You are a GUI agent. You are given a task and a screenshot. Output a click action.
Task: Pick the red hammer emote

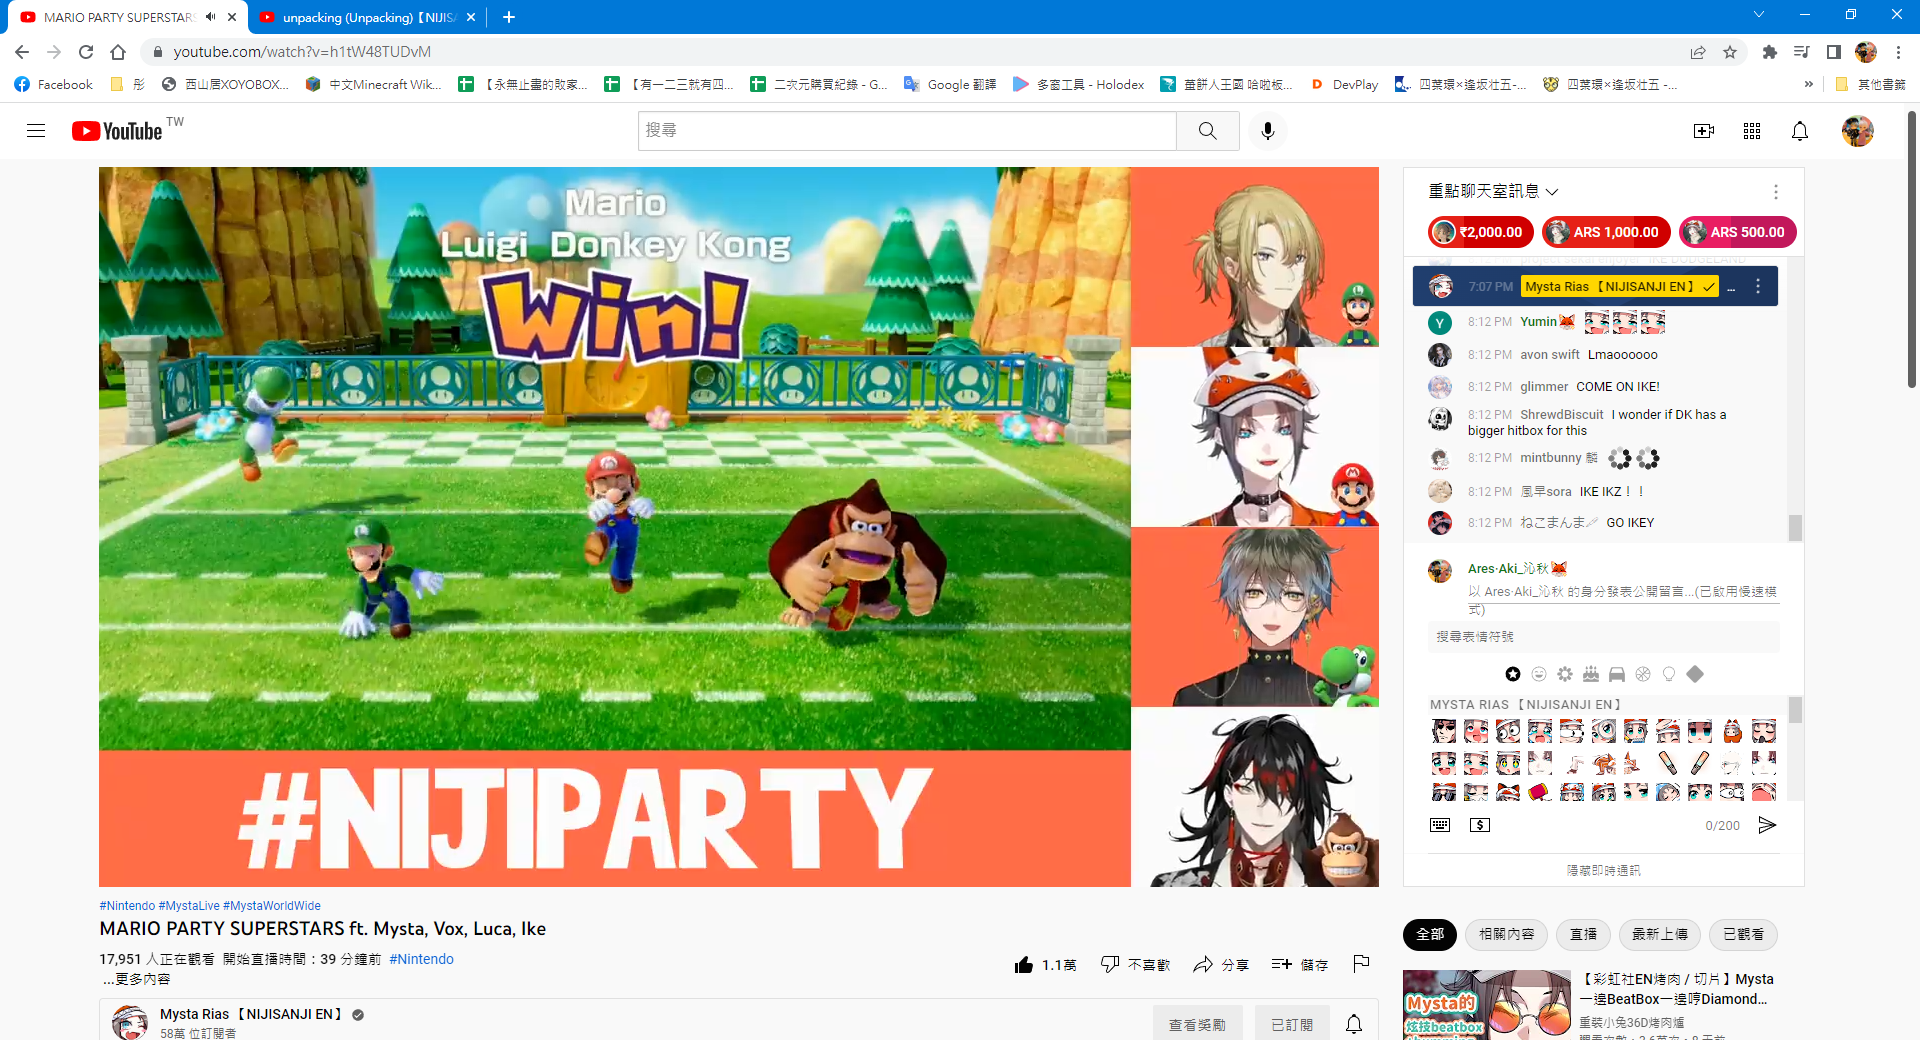click(1540, 792)
